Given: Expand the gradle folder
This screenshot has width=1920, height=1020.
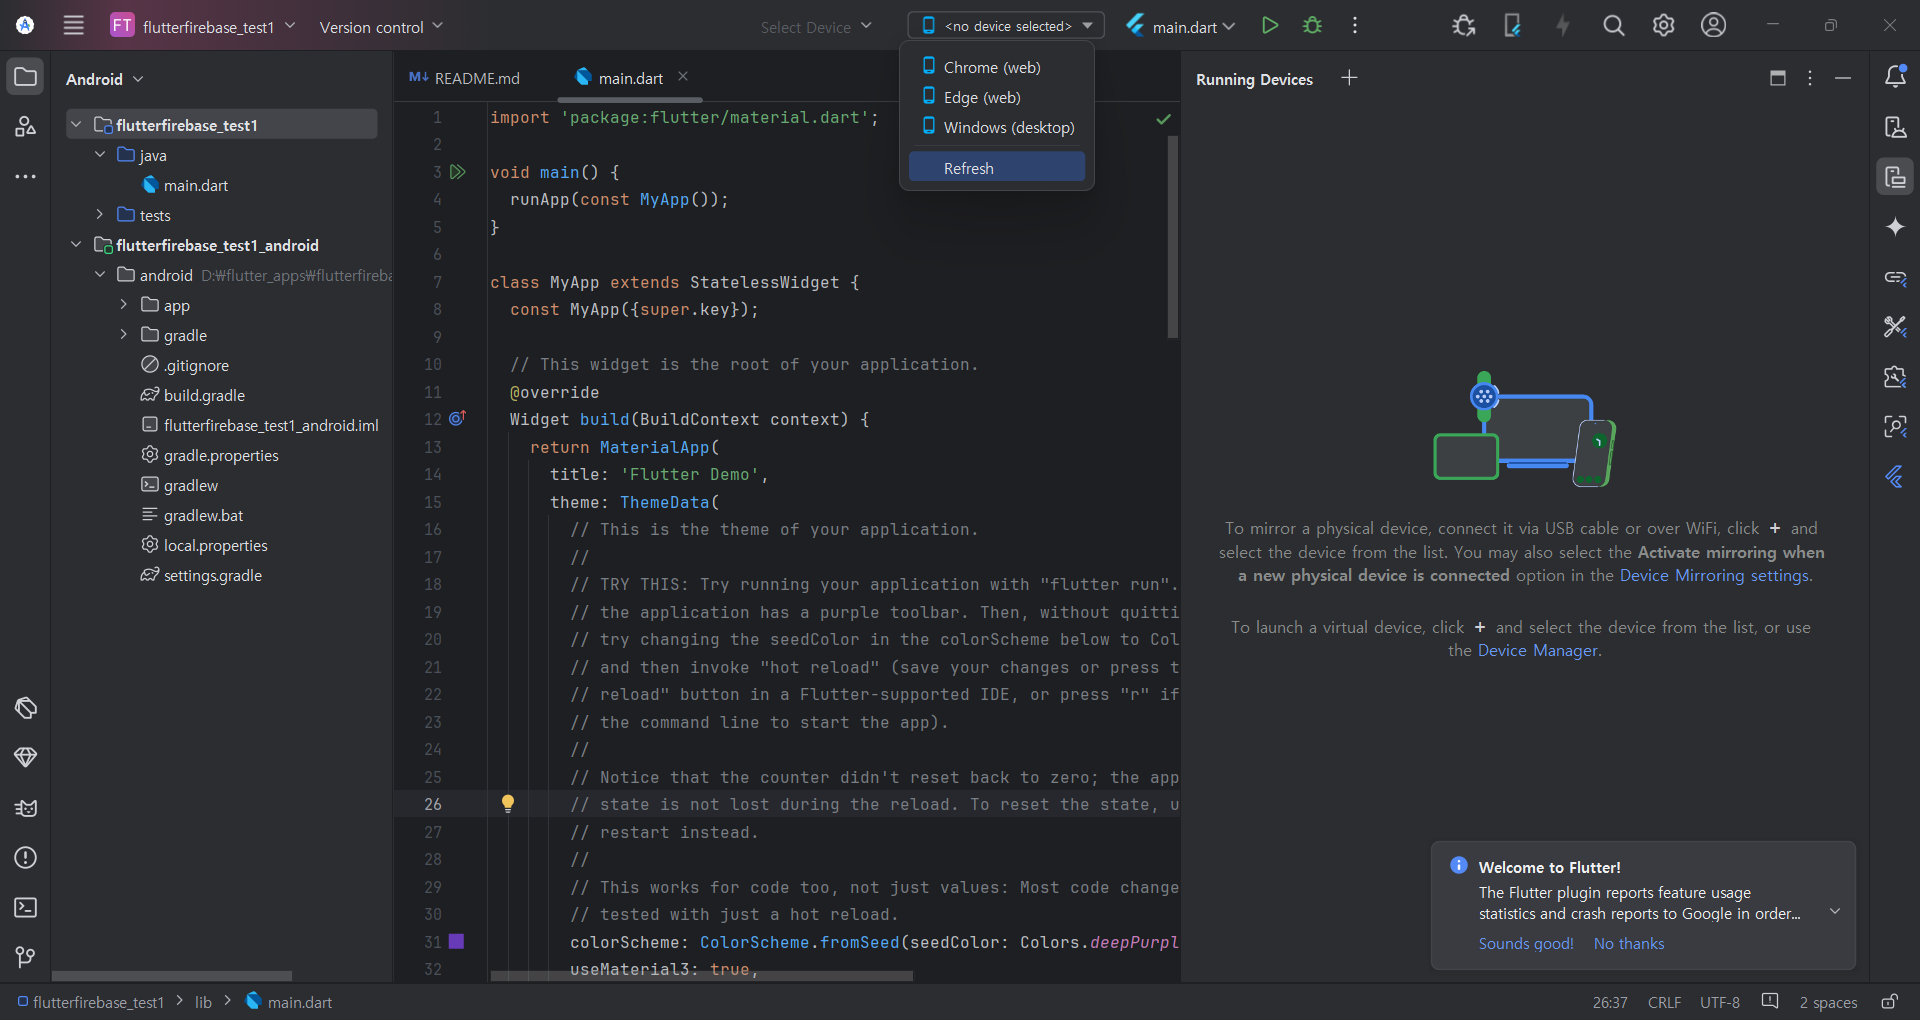Looking at the screenshot, I should 124,335.
